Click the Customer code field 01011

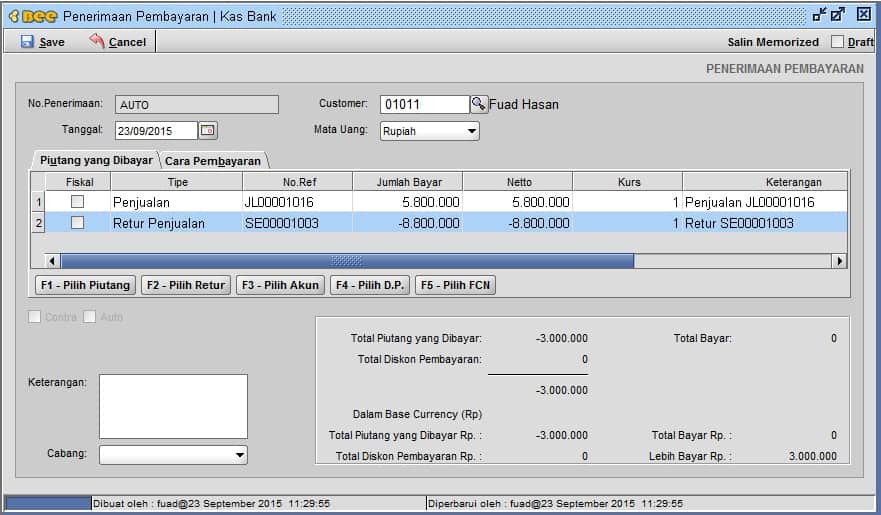425,104
